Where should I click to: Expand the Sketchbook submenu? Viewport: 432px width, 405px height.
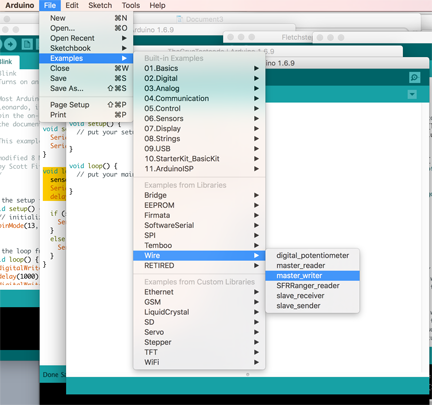coord(86,48)
